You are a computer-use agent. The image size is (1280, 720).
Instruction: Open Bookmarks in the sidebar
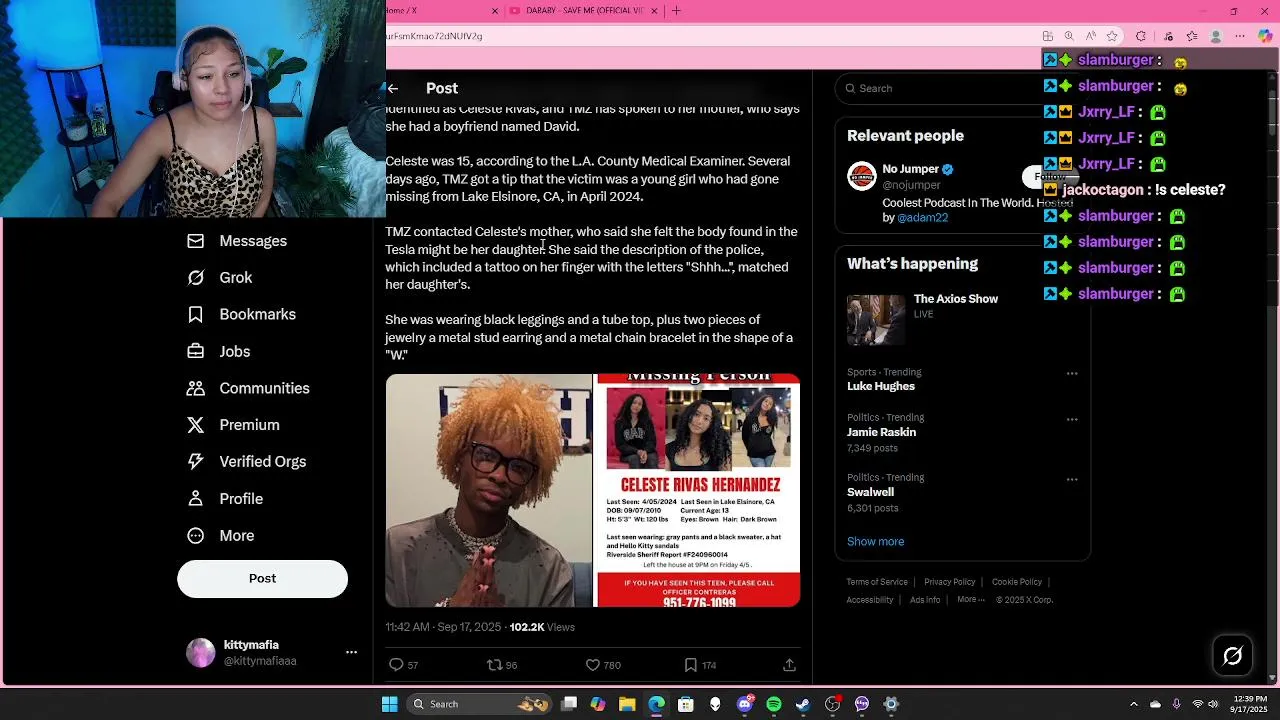point(241,314)
